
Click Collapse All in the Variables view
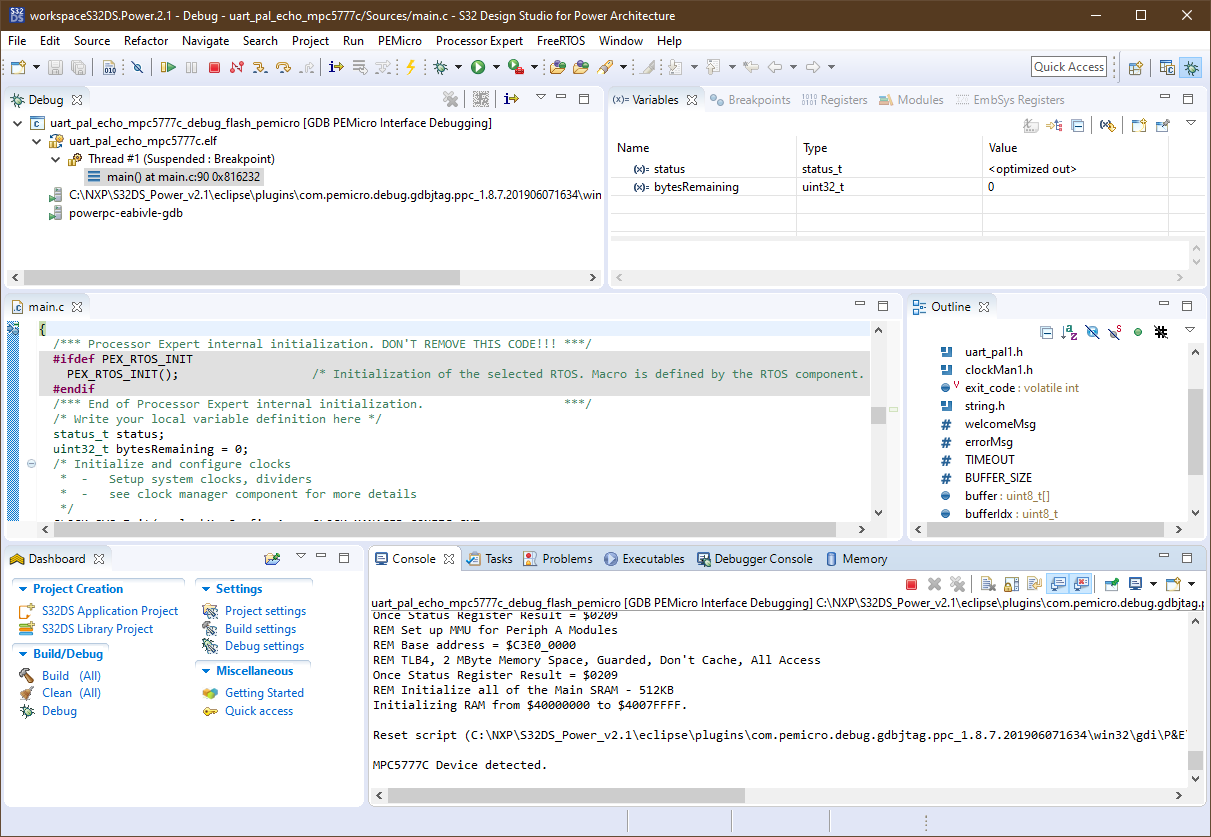point(1077,125)
